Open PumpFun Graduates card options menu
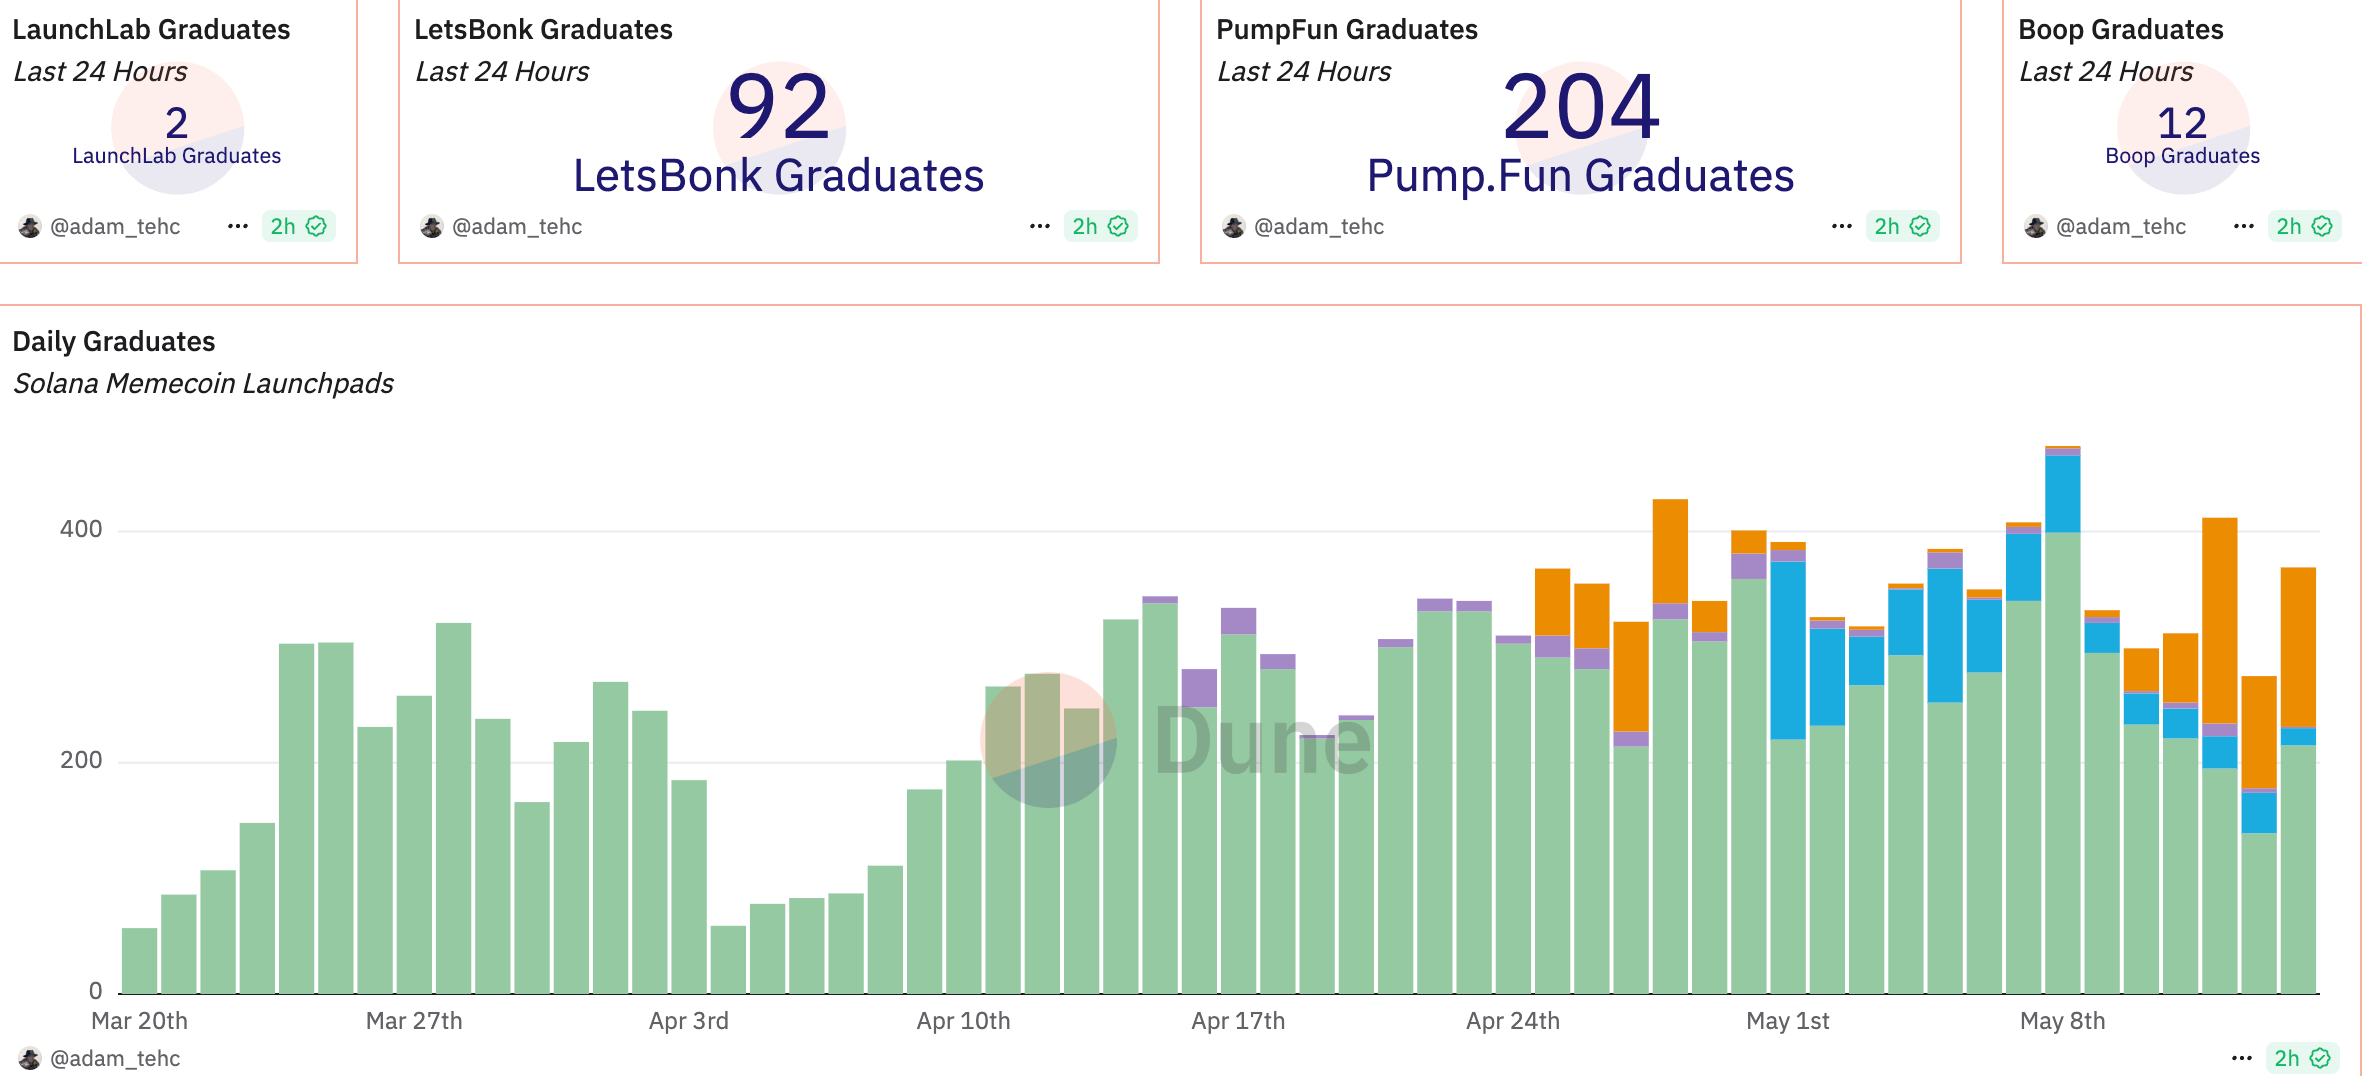The height and width of the screenshot is (1076, 2362). [1841, 226]
